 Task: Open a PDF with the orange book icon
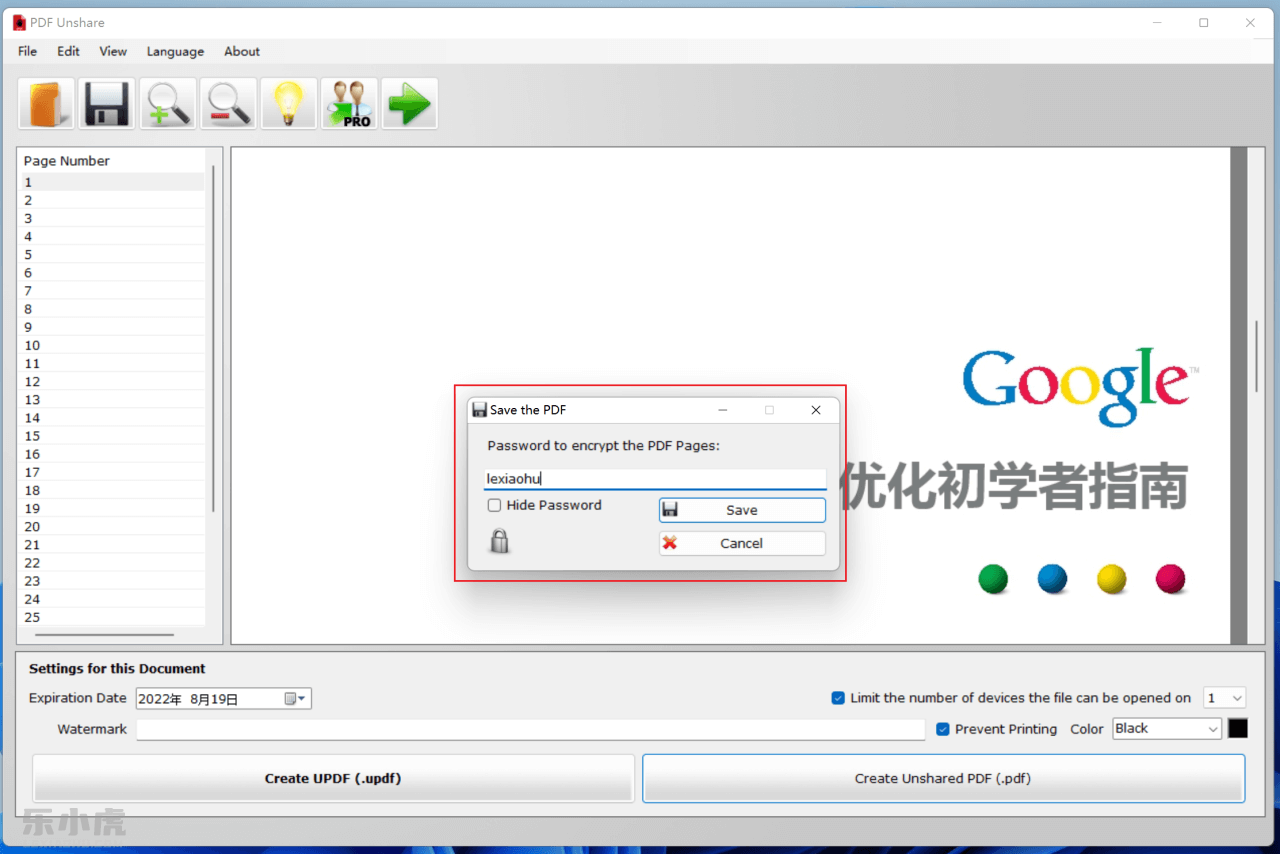pos(46,104)
